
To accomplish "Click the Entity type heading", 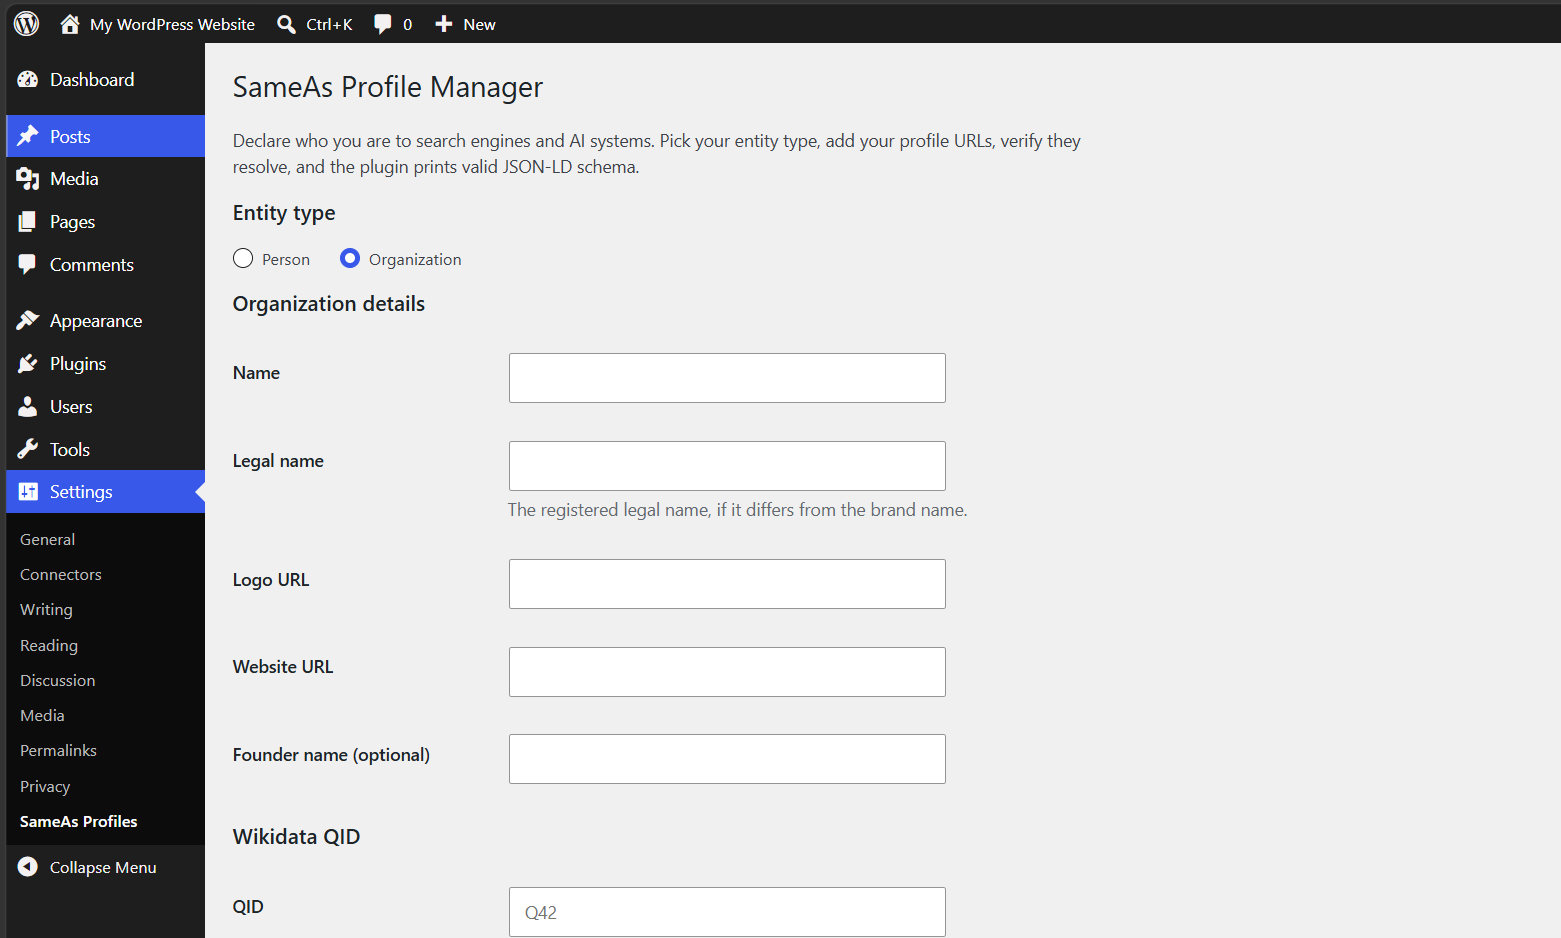I will coord(284,213).
